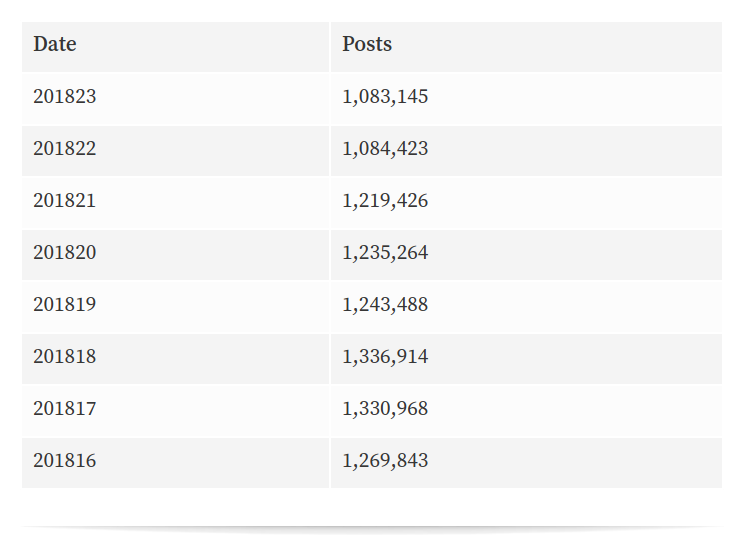This screenshot has height=542, width=740.
Task: Select the date cell 201821
Action: click(65, 200)
